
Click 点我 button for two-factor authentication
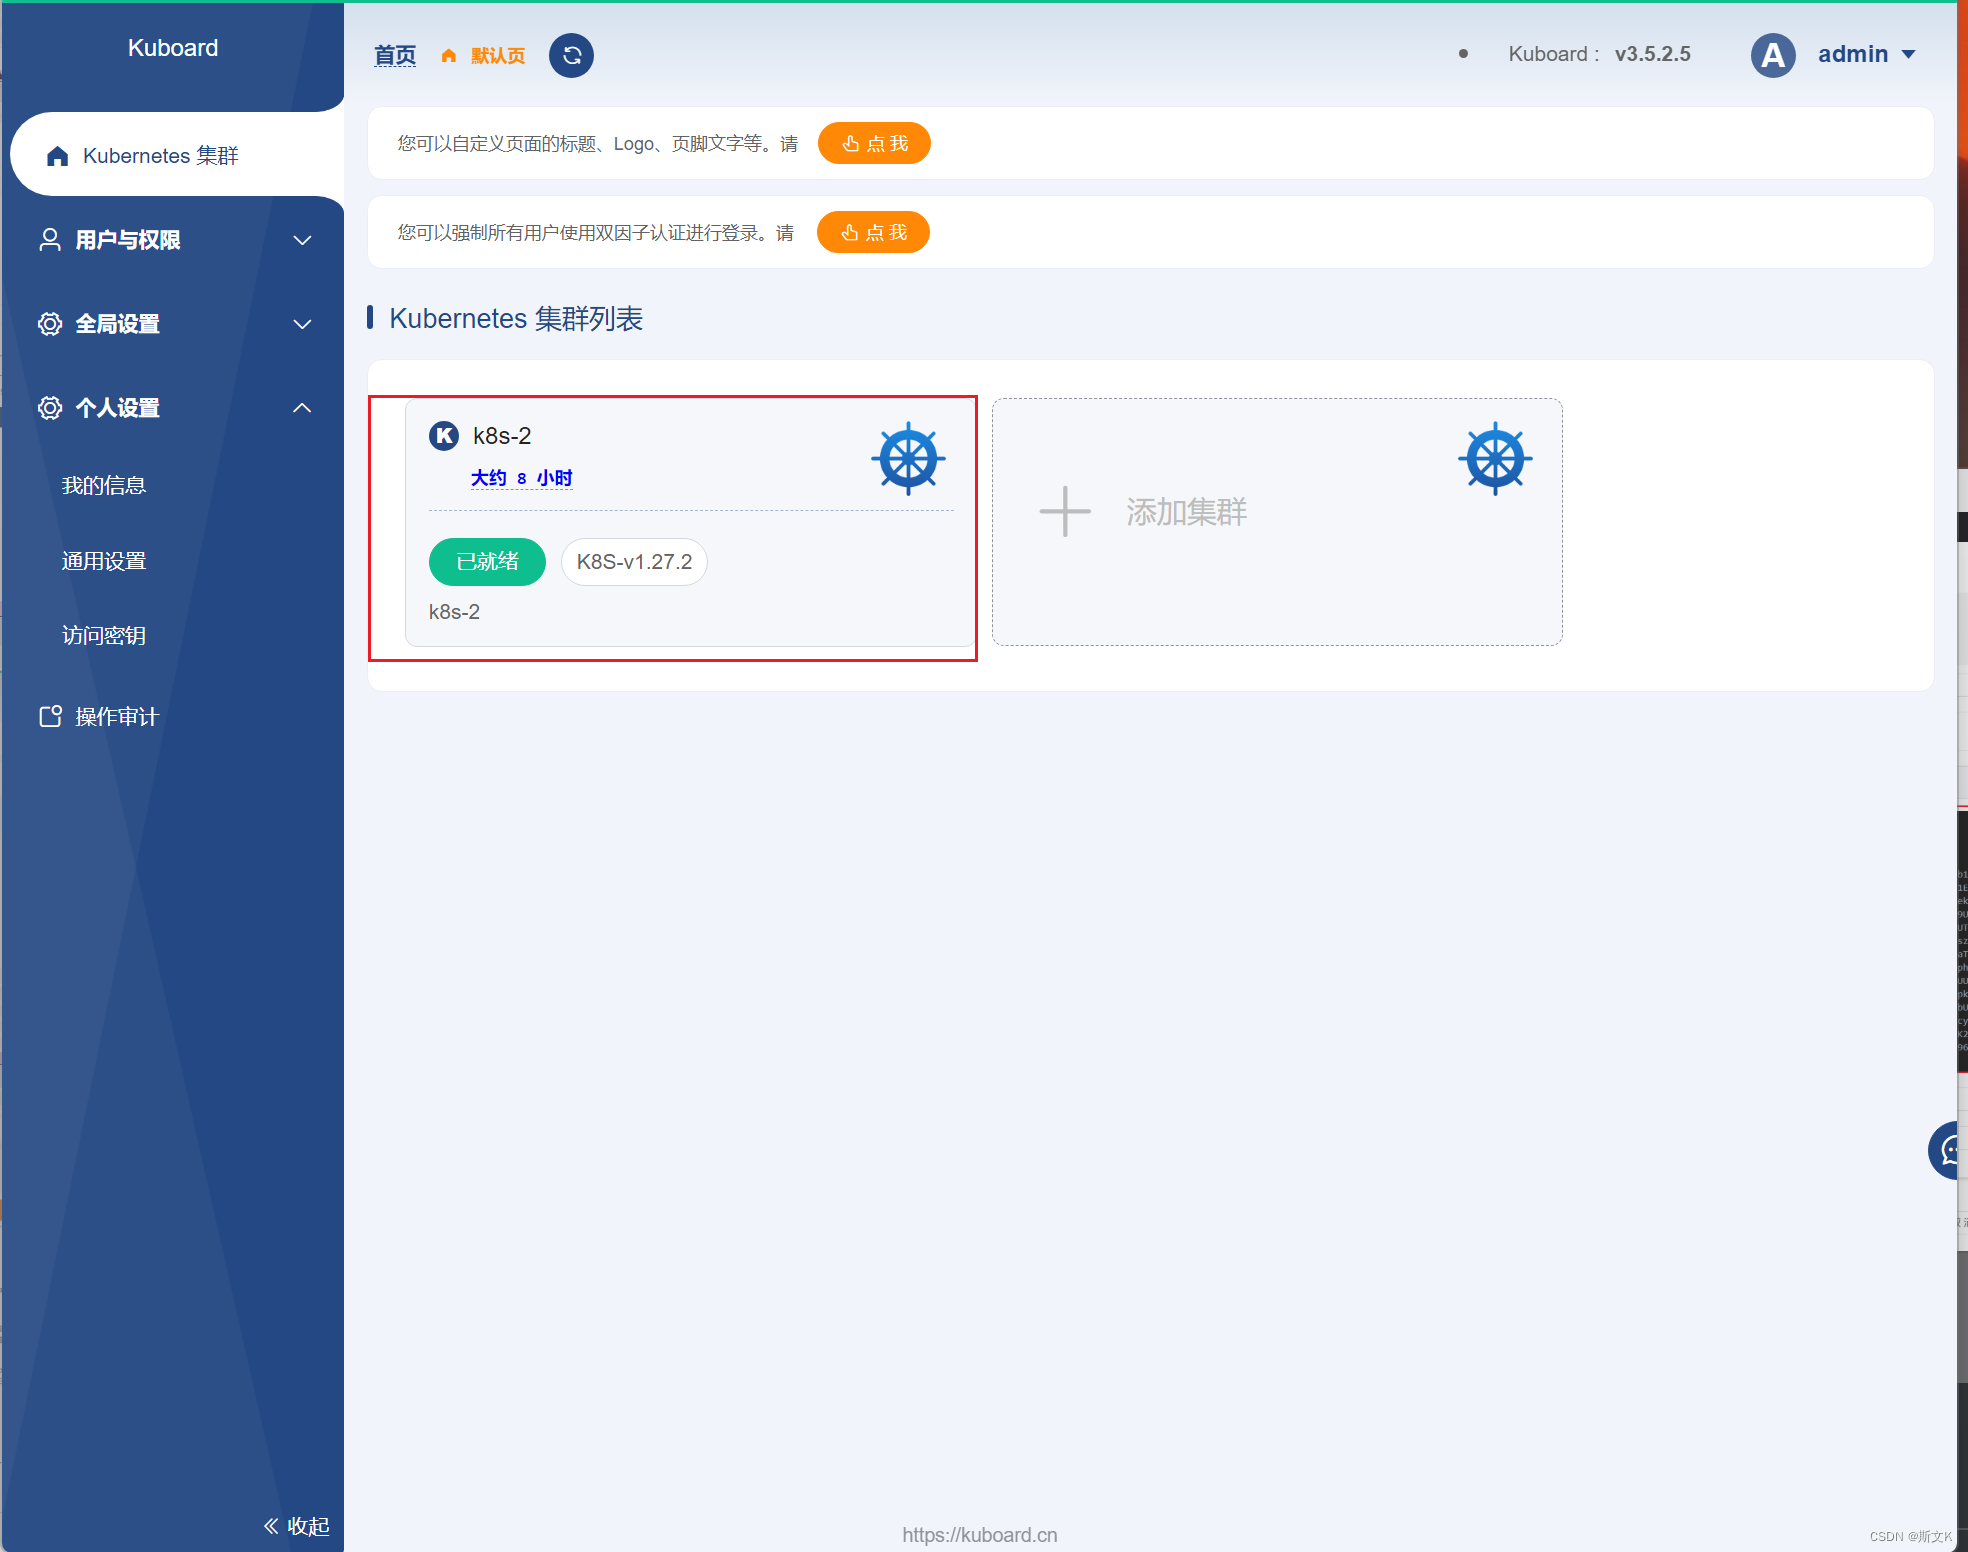pyautogui.click(x=873, y=232)
